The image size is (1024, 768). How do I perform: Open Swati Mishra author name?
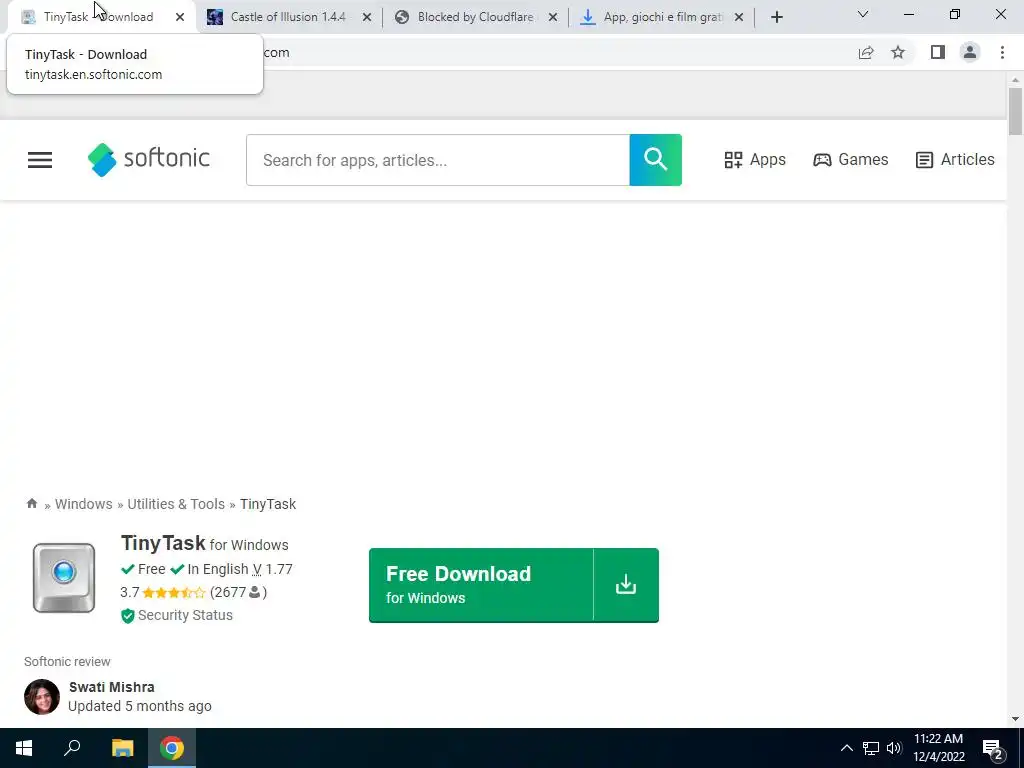pos(112,687)
